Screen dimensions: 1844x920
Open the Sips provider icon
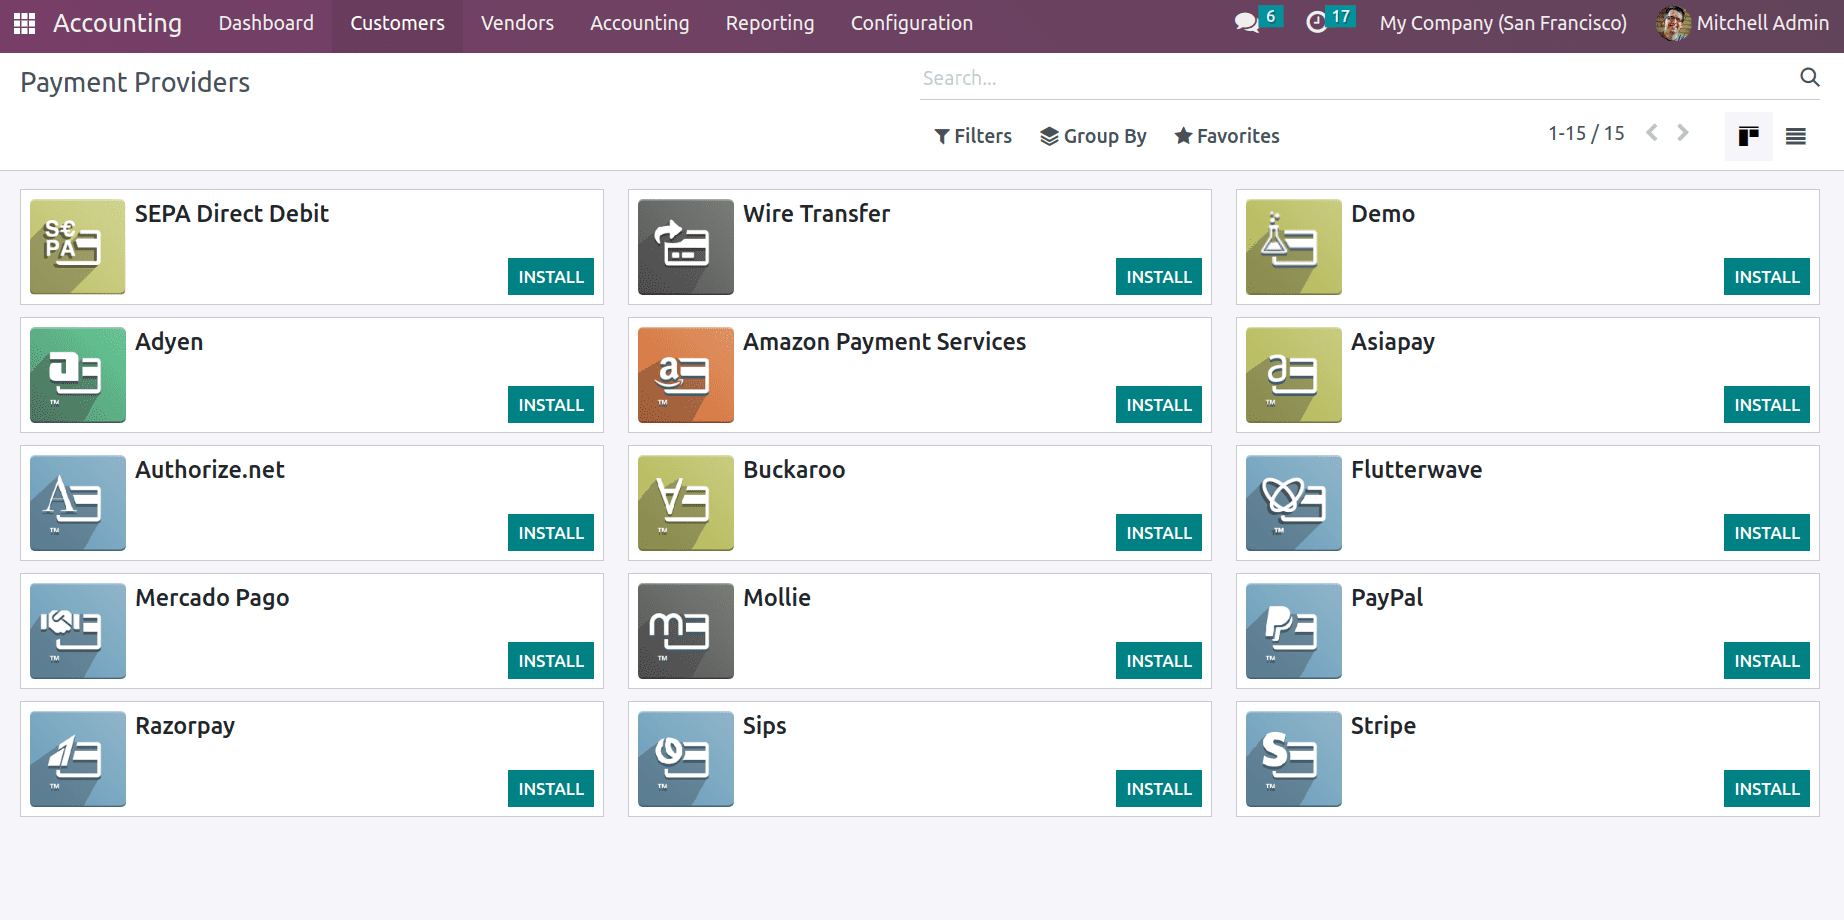(x=685, y=759)
